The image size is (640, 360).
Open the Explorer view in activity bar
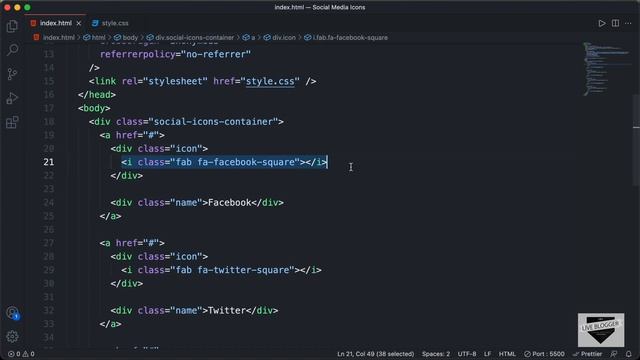click(x=12, y=26)
